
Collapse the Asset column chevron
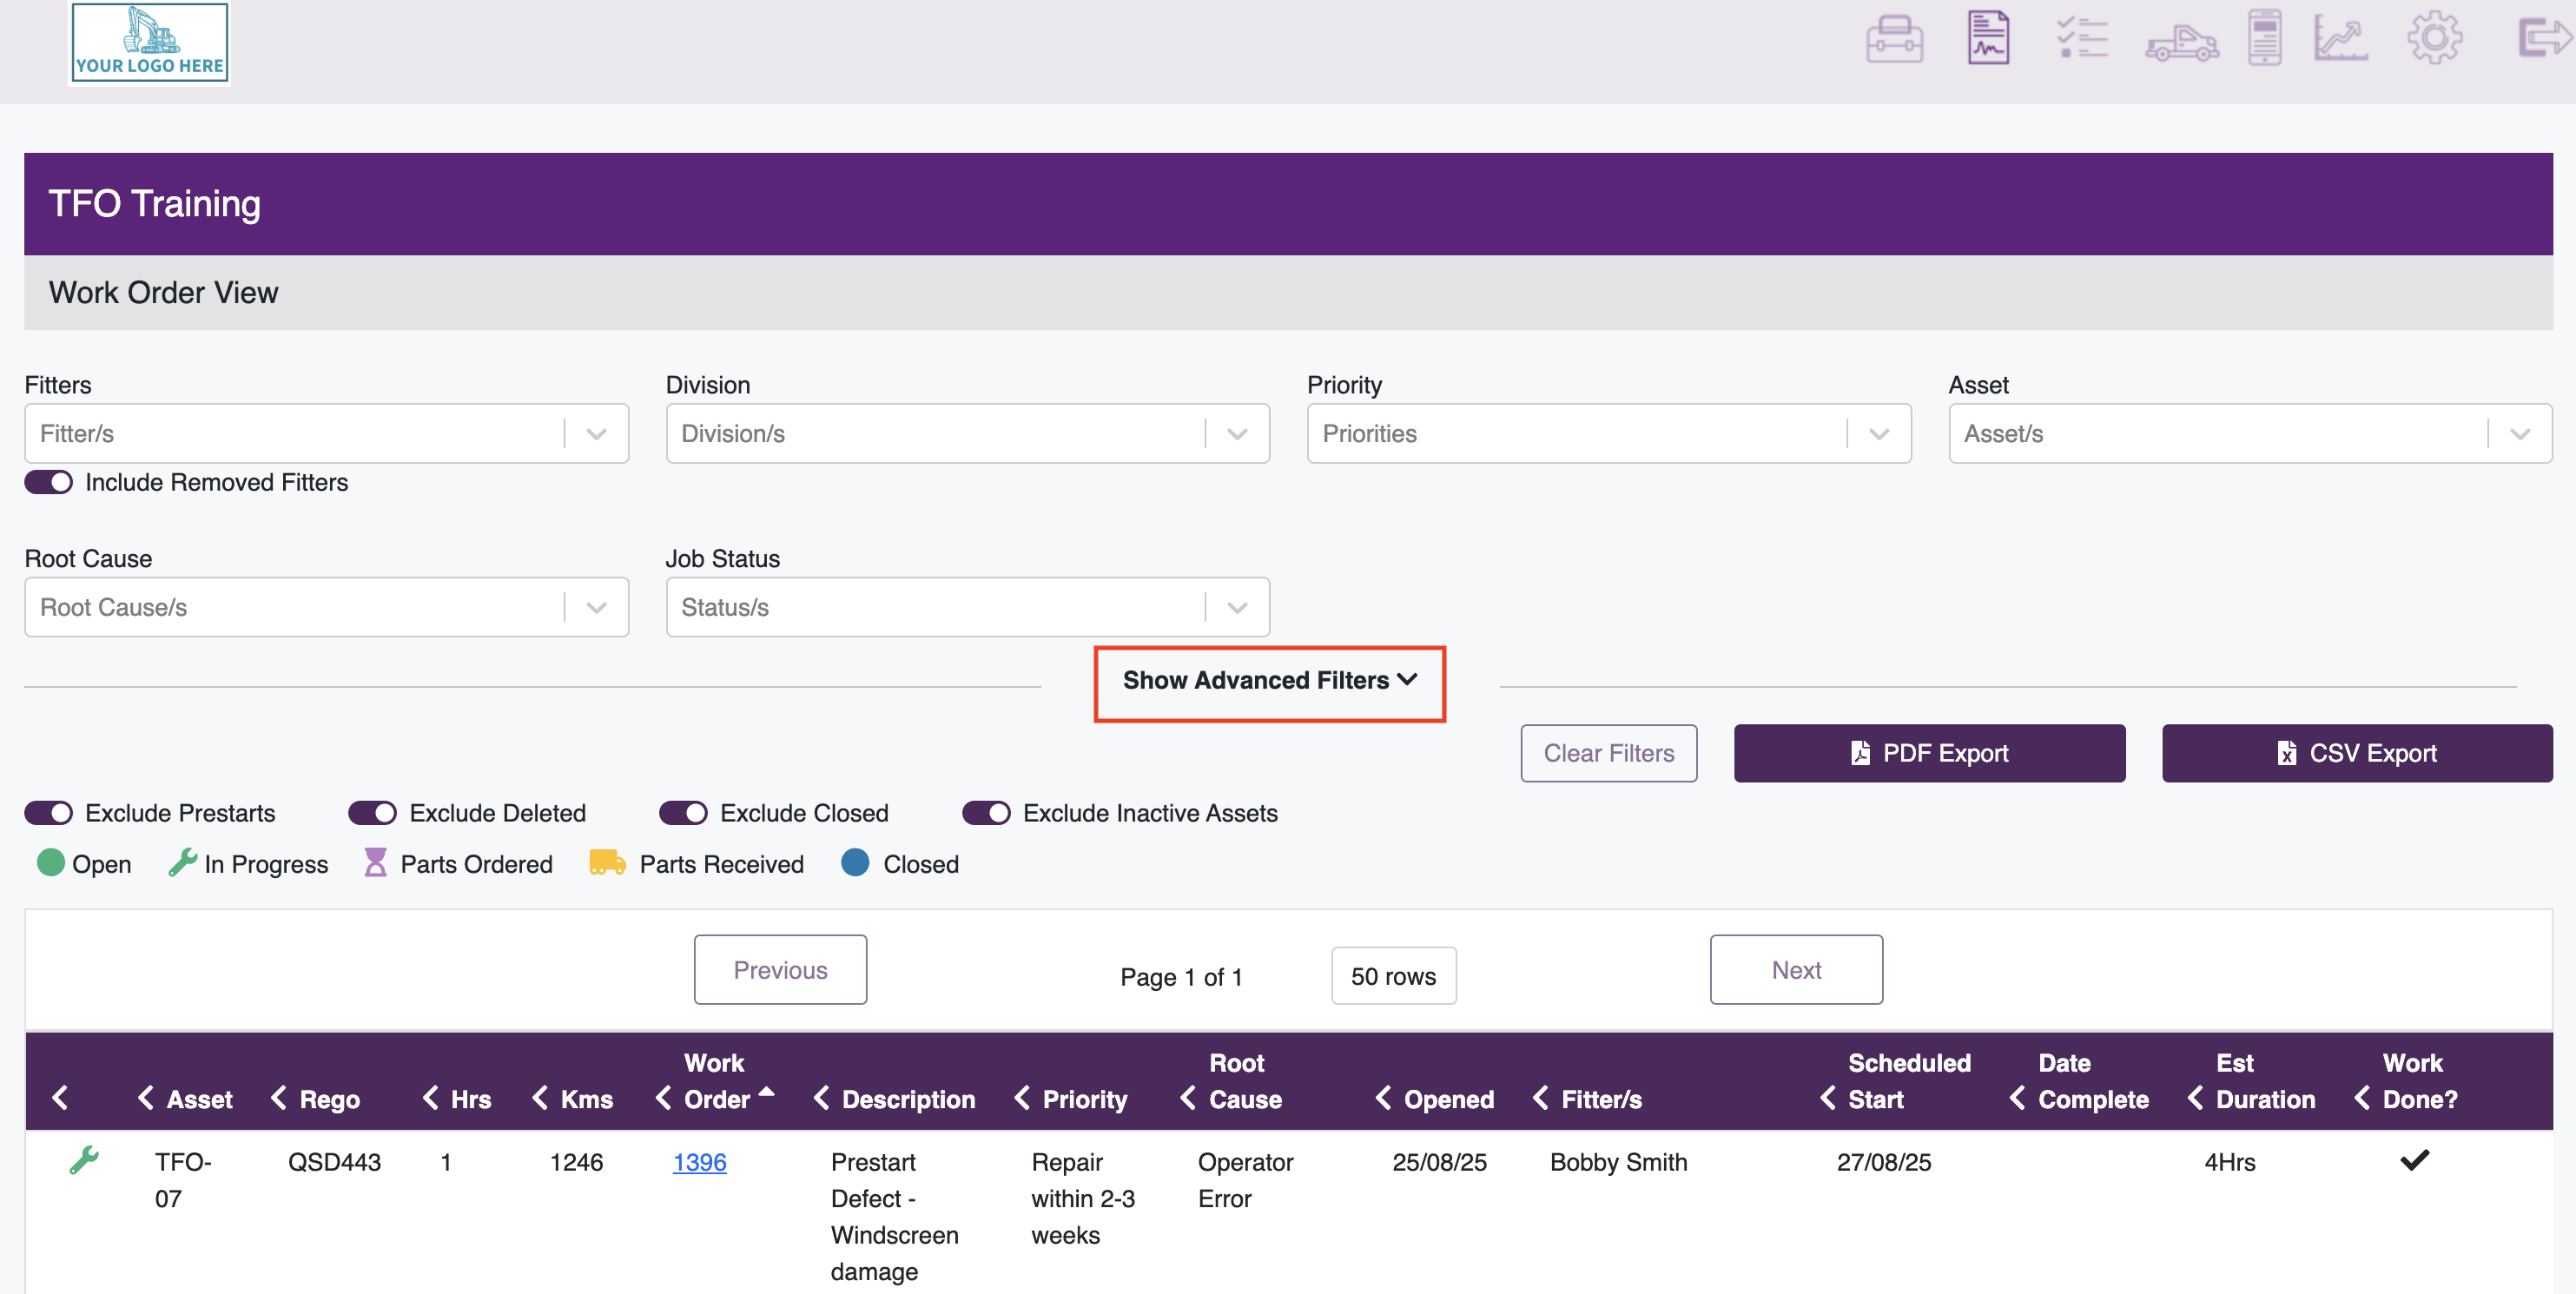pos(146,1098)
